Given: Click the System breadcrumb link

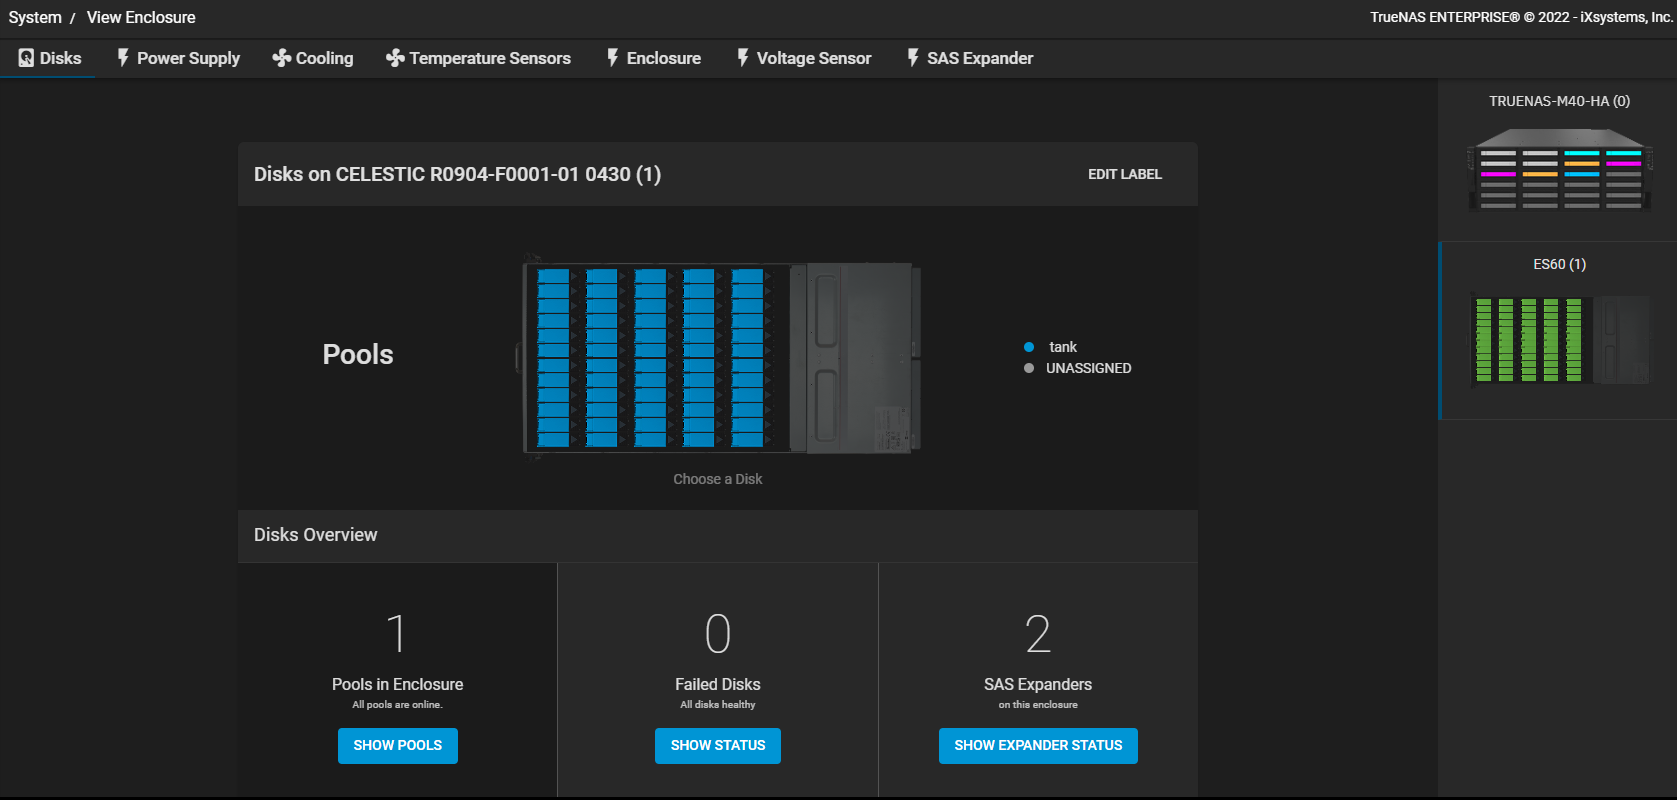Looking at the screenshot, I should [35, 17].
